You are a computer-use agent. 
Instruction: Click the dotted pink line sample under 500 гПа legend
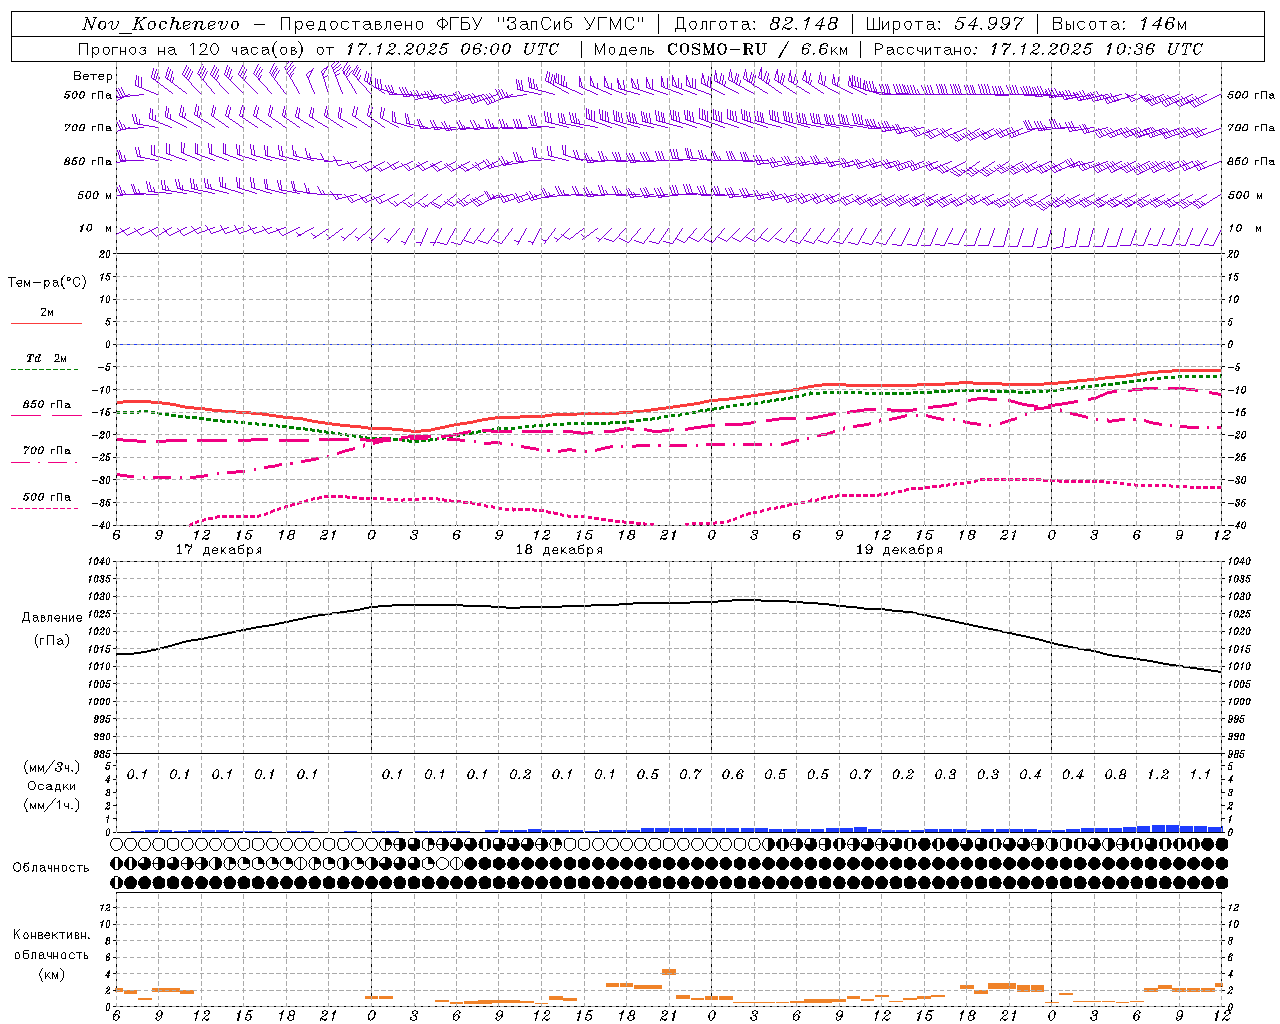point(45,509)
